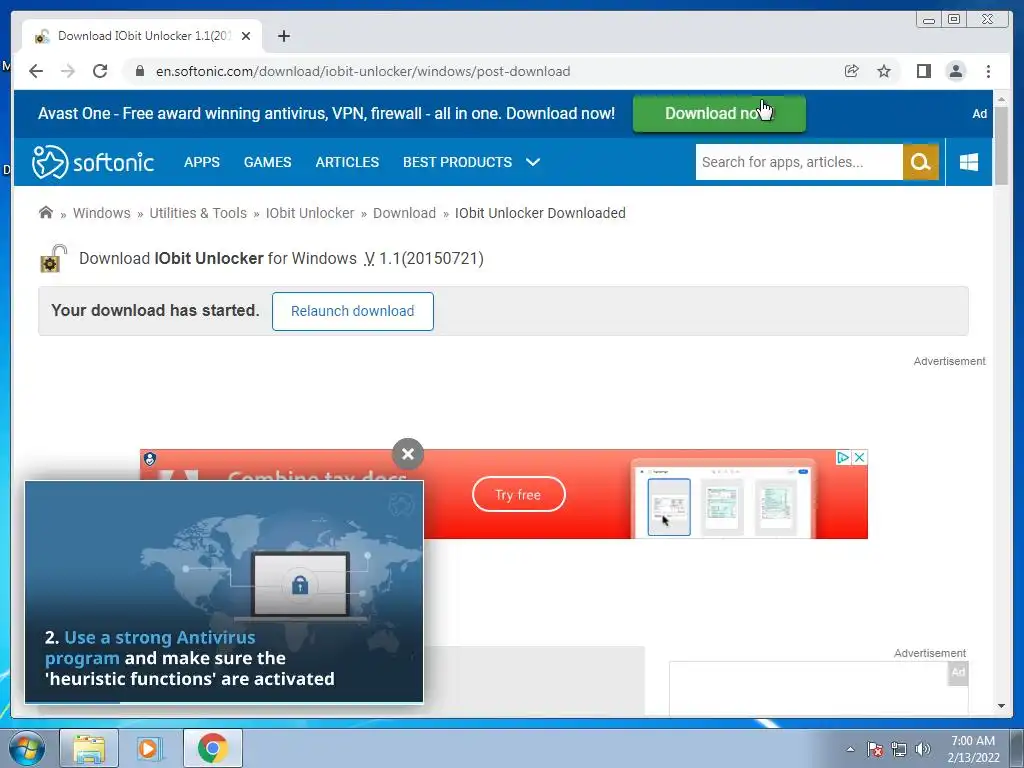Open a new tab with the plus button
Image resolution: width=1024 pixels, height=768 pixels.
coord(283,36)
